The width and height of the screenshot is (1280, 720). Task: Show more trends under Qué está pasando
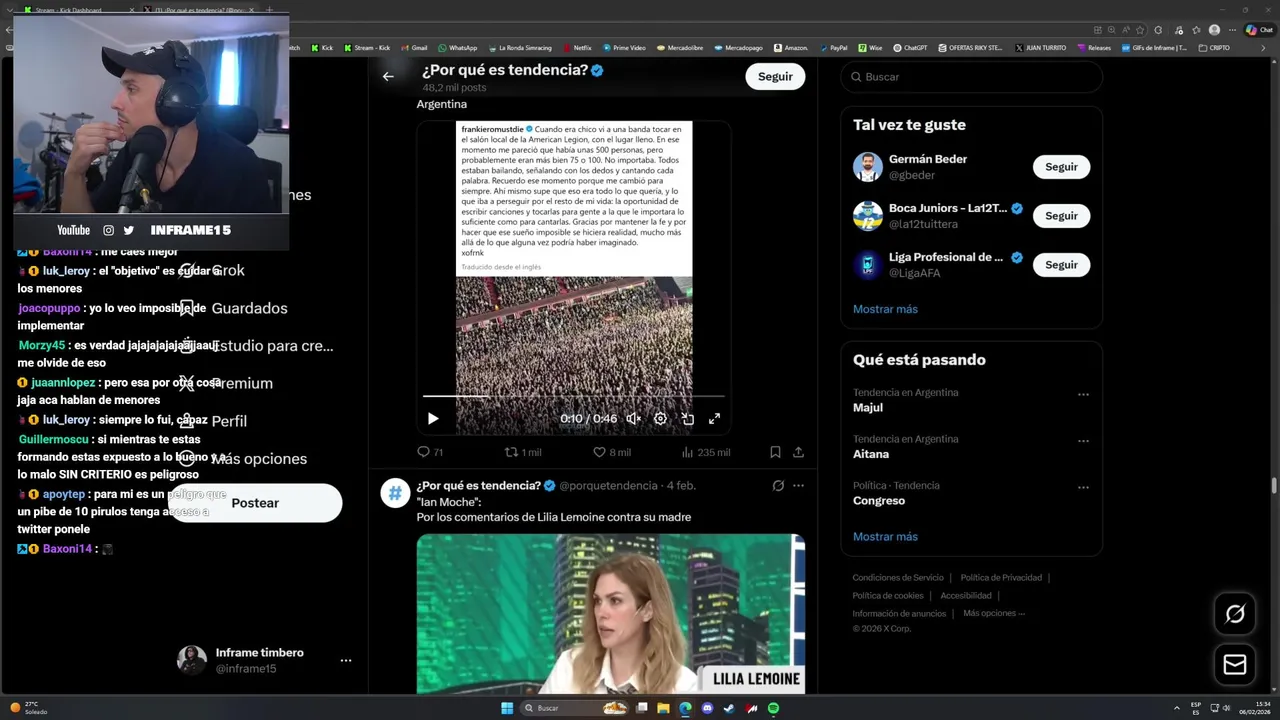tap(885, 537)
